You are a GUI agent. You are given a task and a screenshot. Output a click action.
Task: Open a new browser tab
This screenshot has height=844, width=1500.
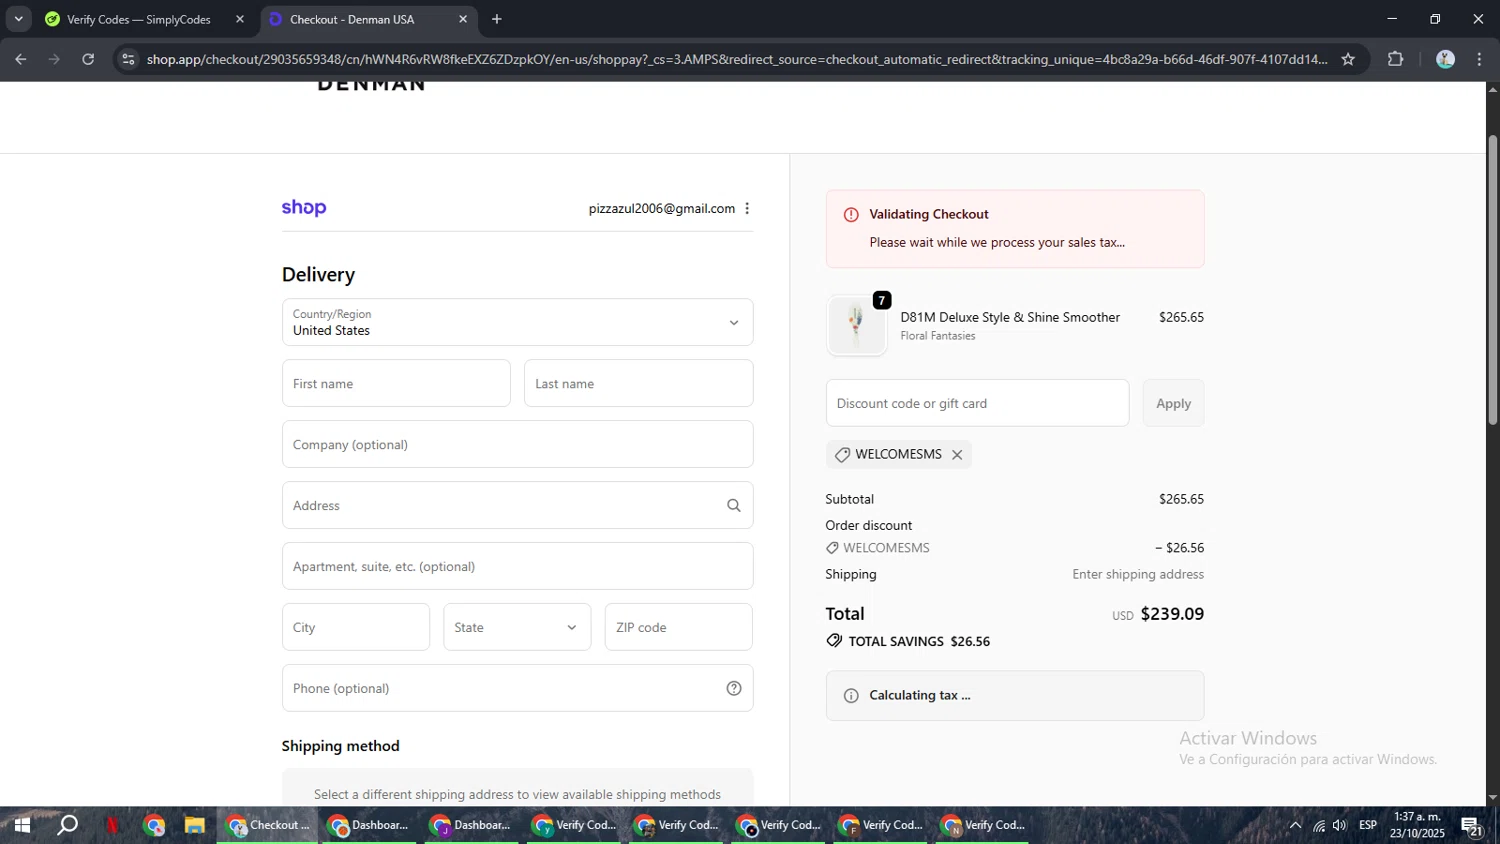click(x=497, y=19)
